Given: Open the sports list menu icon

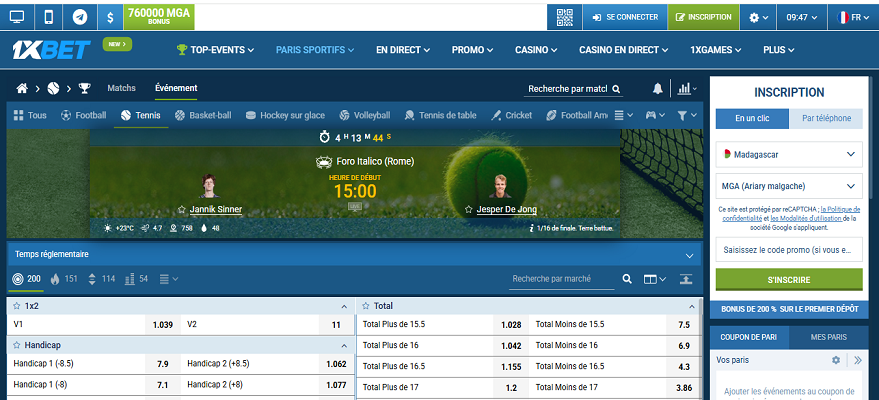Looking at the screenshot, I should tap(623, 115).
